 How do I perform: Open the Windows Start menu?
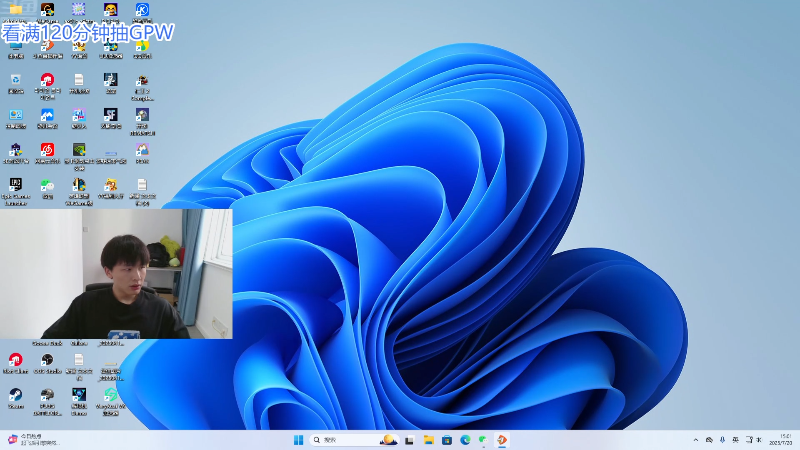point(298,440)
